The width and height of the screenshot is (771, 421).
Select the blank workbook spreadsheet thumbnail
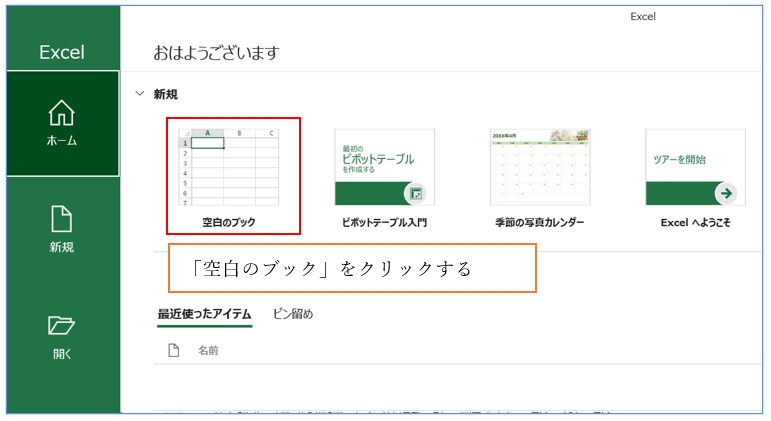click(x=228, y=167)
